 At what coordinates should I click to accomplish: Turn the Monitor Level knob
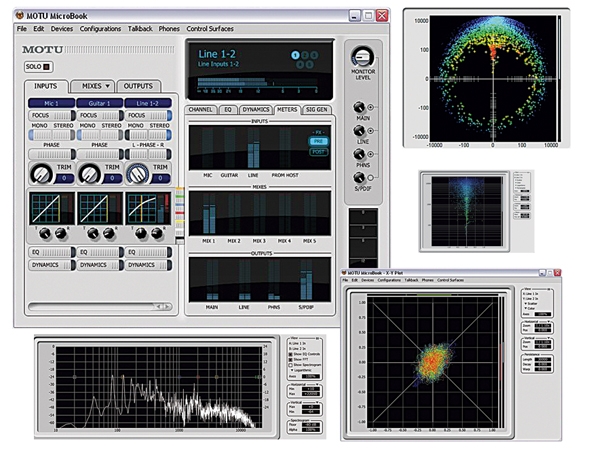point(362,57)
